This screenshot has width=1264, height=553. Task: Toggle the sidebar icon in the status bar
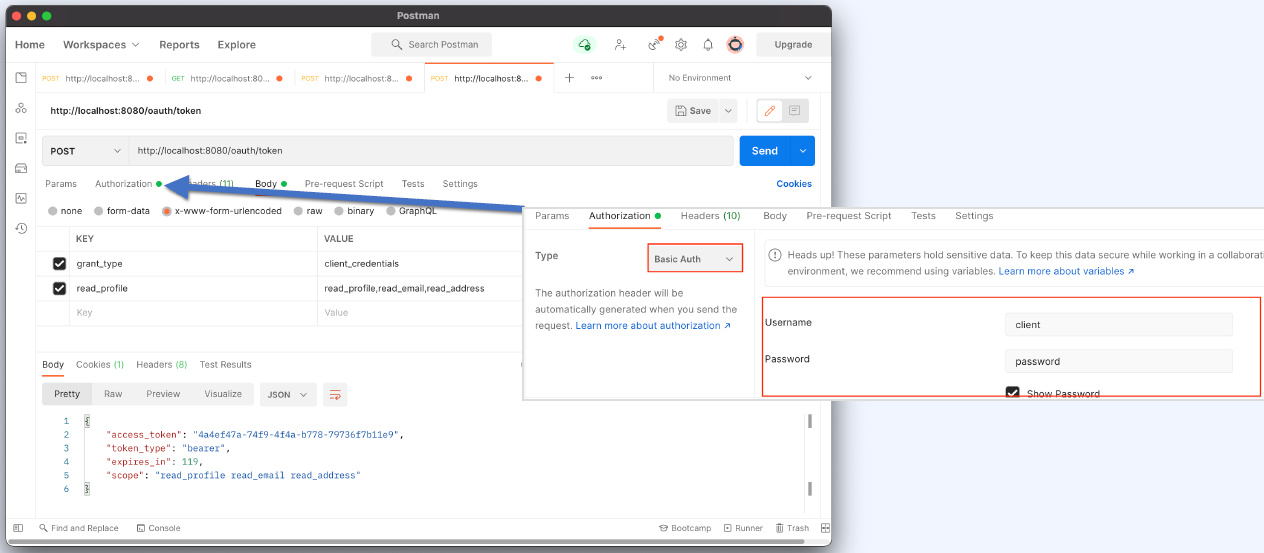point(17,528)
